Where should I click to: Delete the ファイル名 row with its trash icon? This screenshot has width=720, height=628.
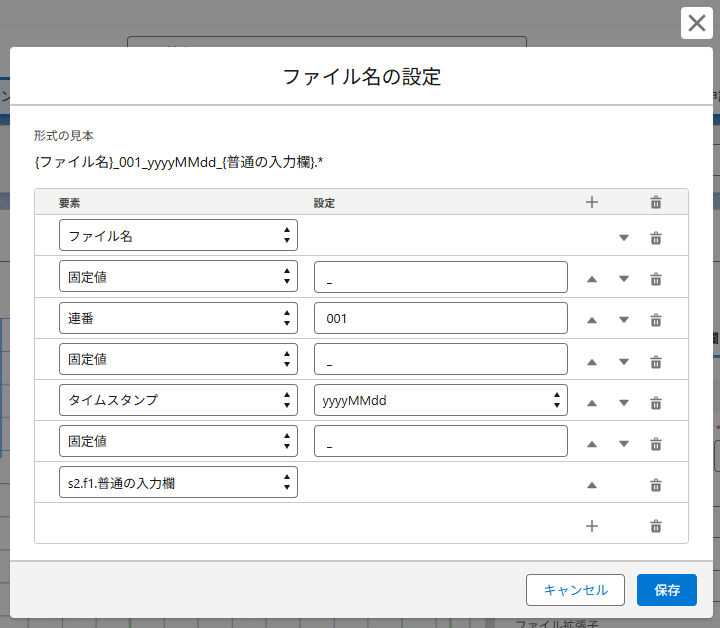coord(656,238)
